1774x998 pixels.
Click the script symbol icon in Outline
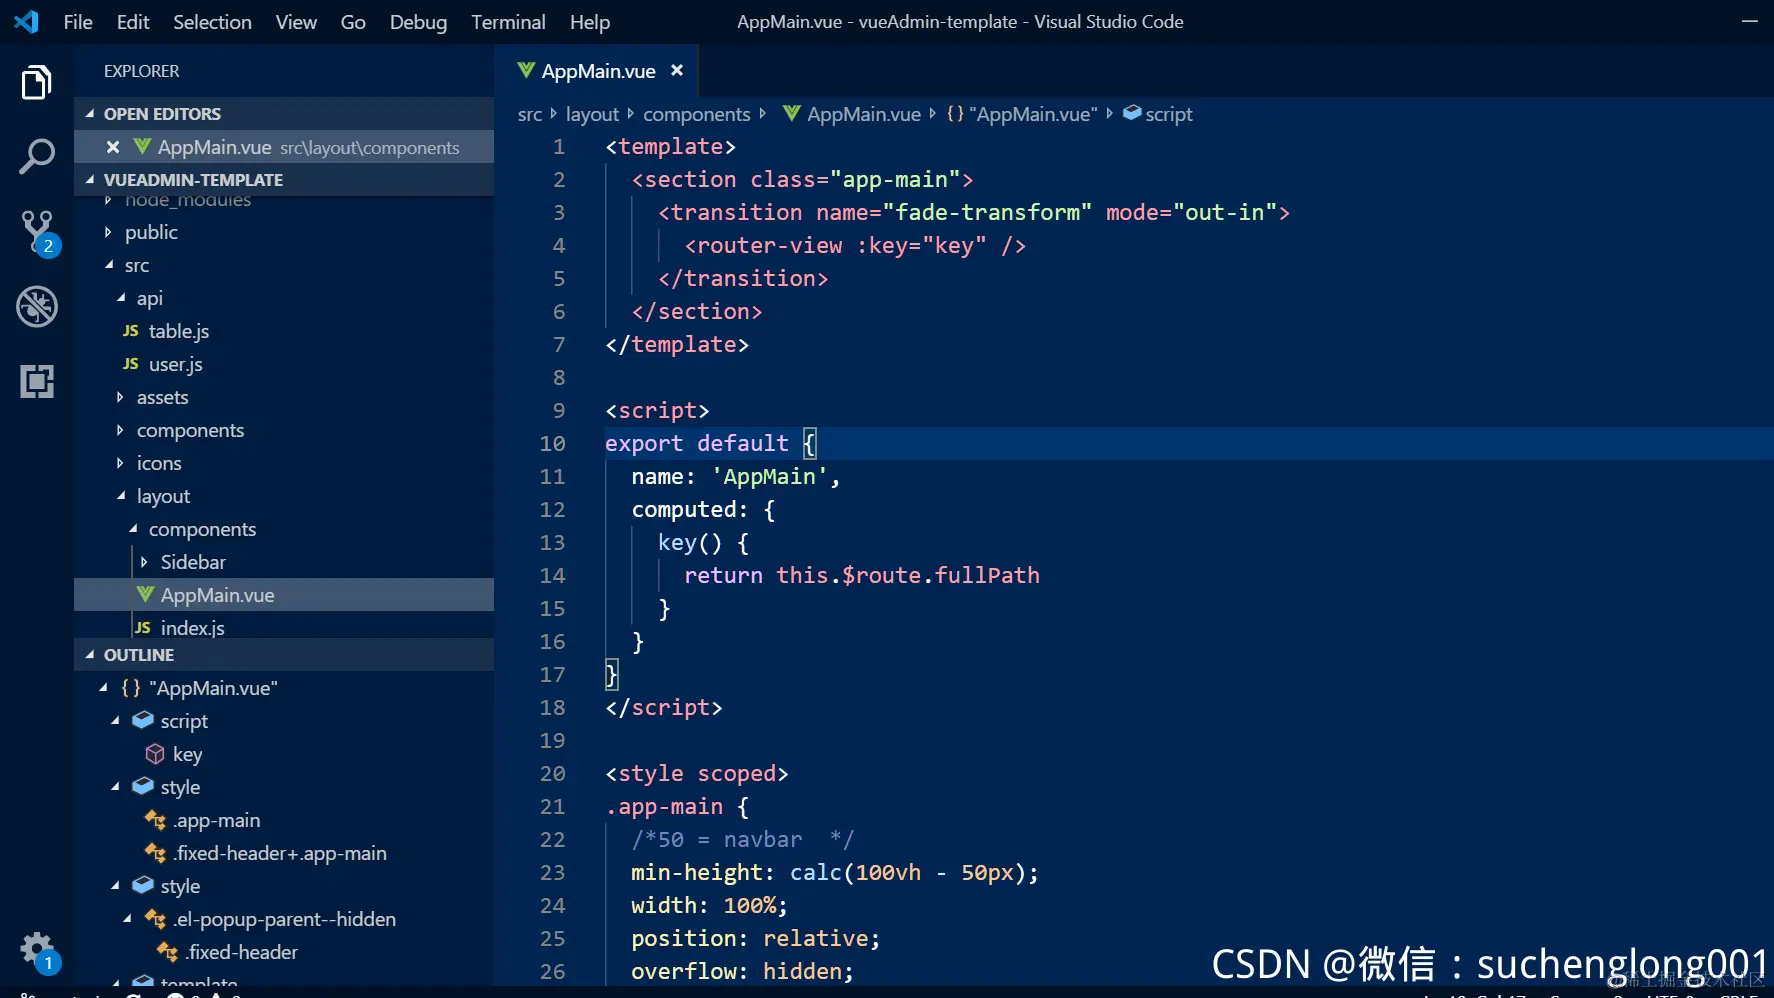tap(143, 720)
